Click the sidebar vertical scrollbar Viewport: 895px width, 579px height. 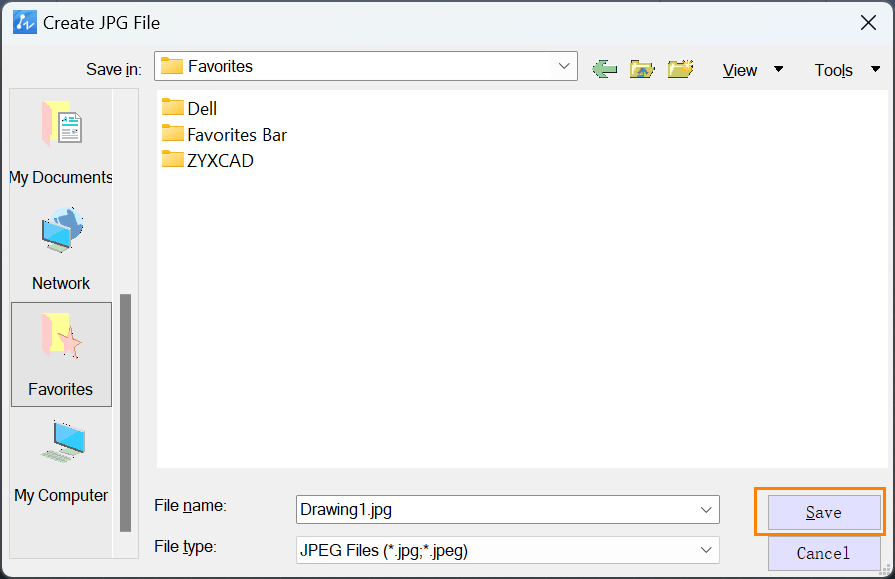click(x=126, y=412)
